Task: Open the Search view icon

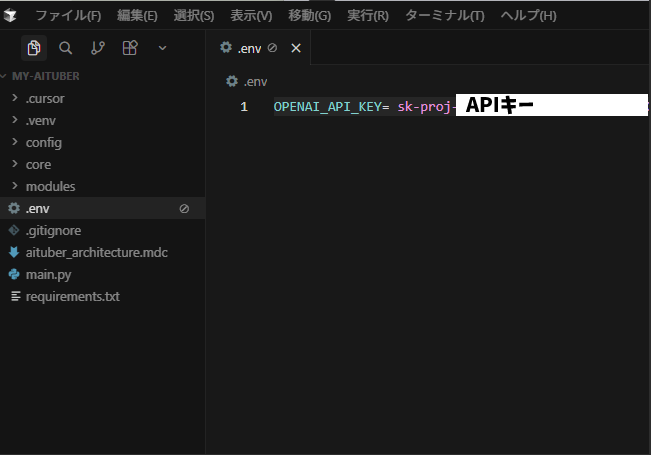Action: [65, 48]
